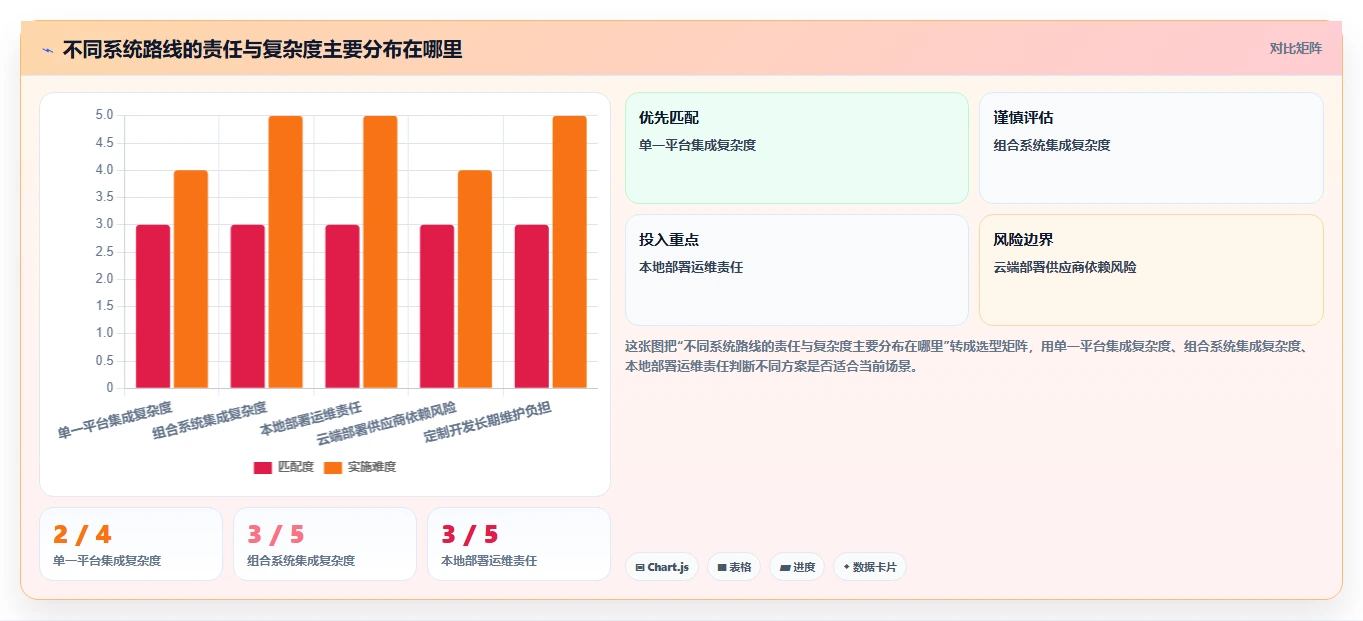
Task: Click the 进度 chip progress icon
Action: pyautogui.click(x=785, y=567)
